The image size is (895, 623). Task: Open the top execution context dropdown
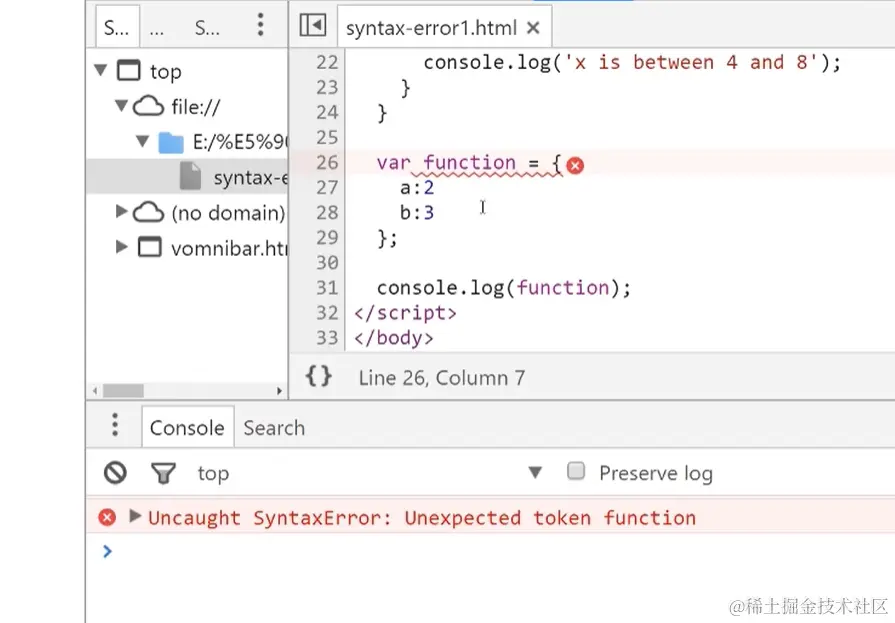[535, 472]
